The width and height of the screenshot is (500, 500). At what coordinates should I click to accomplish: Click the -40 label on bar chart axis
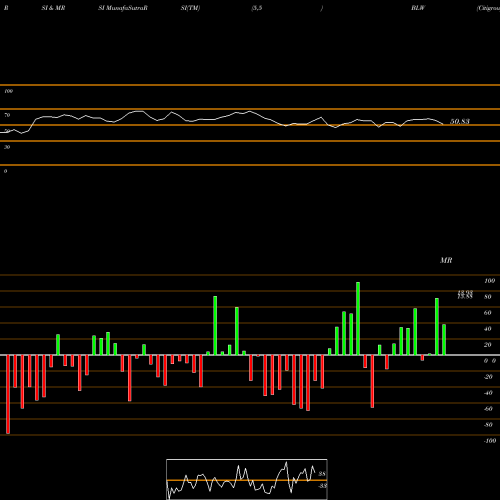(x=488, y=393)
